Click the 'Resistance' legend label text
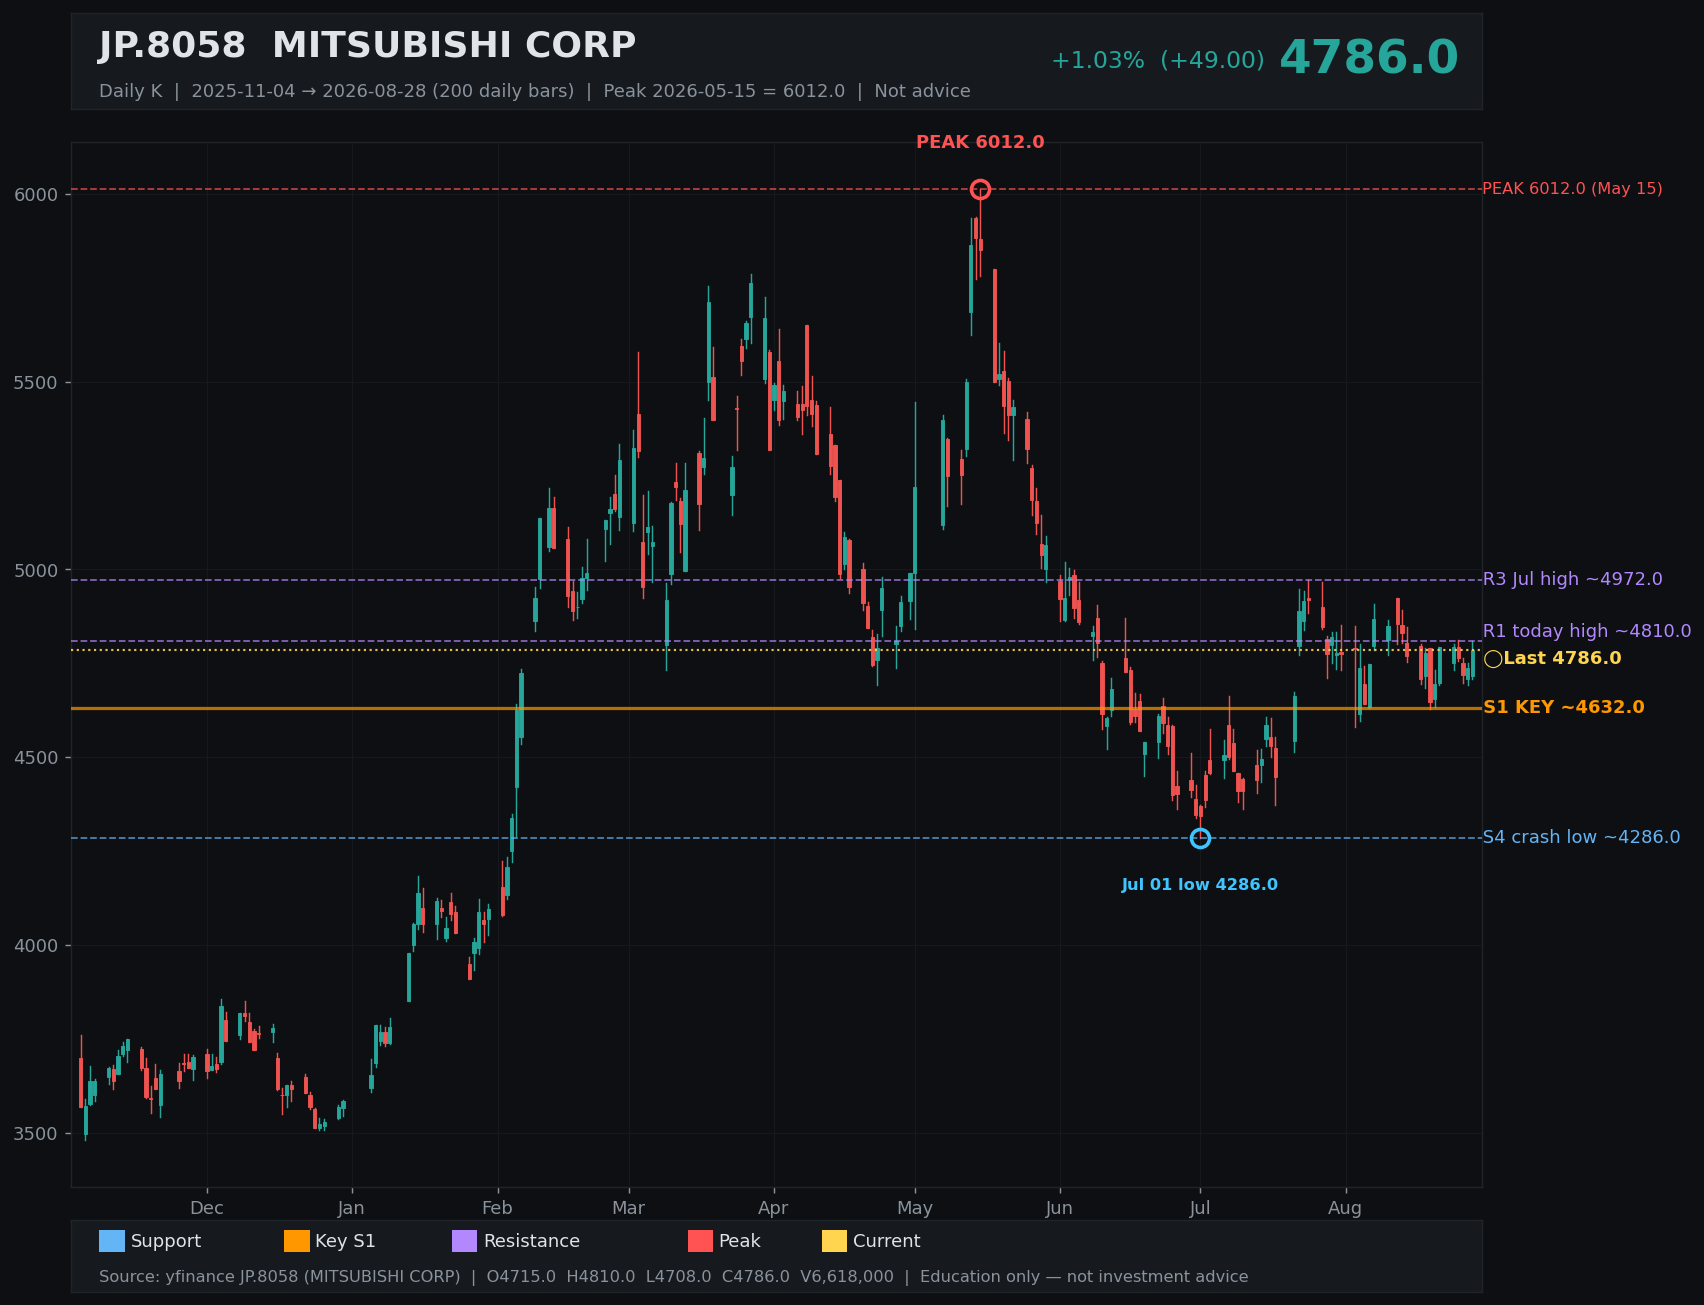The height and width of the screenshot is (1305, 1704). pyautogui.click(x=532, y=1241)
